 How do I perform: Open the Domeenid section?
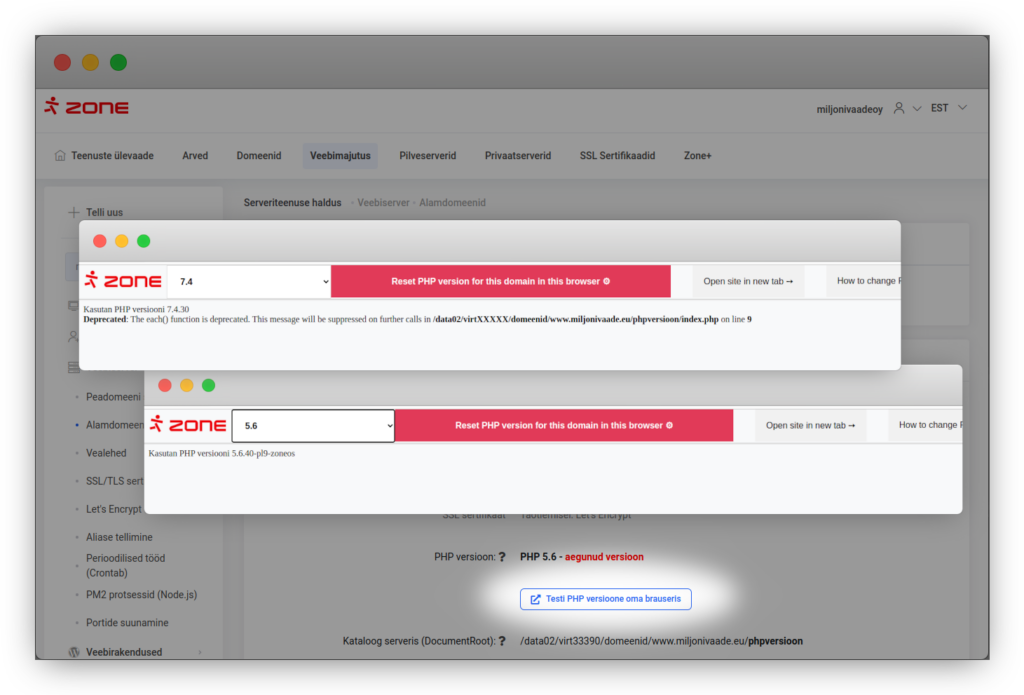tap(259, 155)
